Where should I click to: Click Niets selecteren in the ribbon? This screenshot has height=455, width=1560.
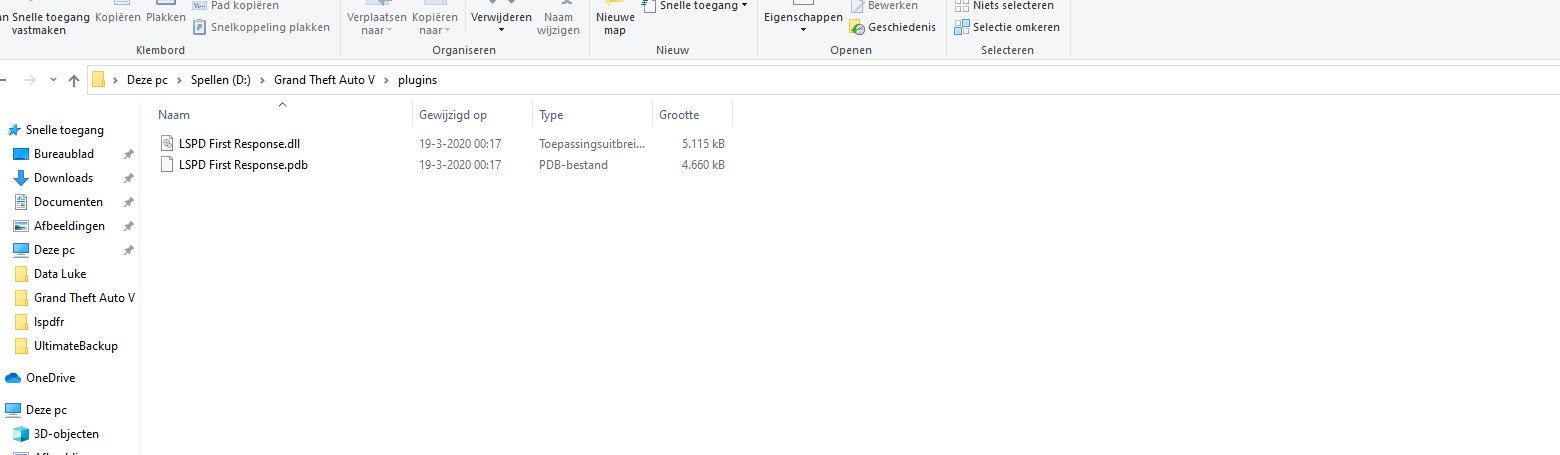1004,6
